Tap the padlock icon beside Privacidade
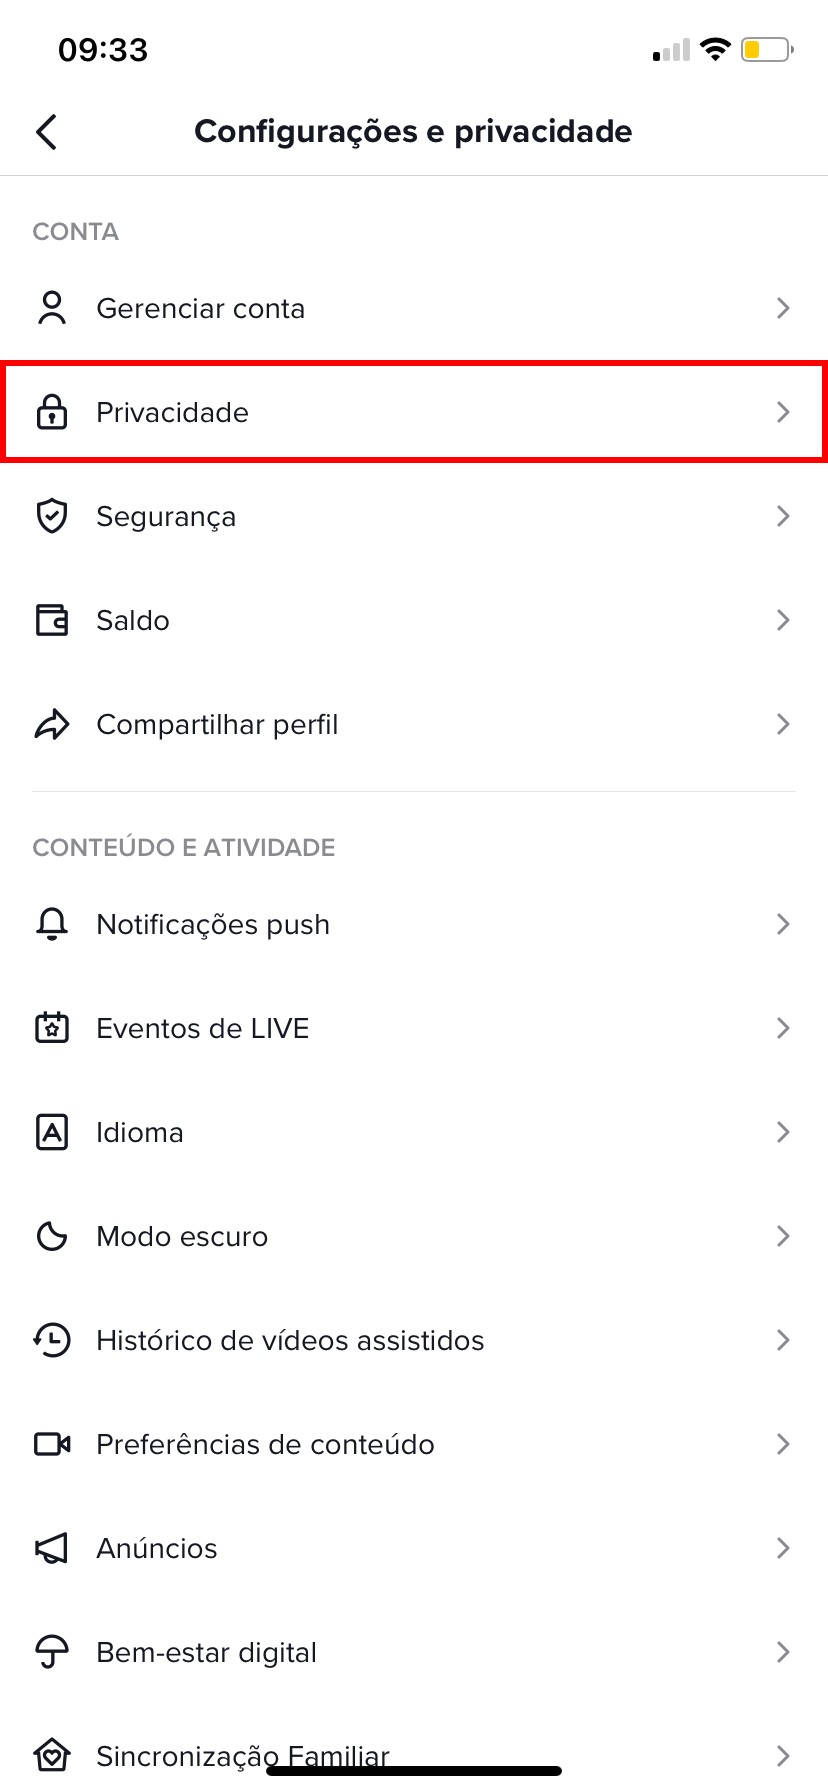Viewport: 828px width, 1792px height. coord(52,412)
